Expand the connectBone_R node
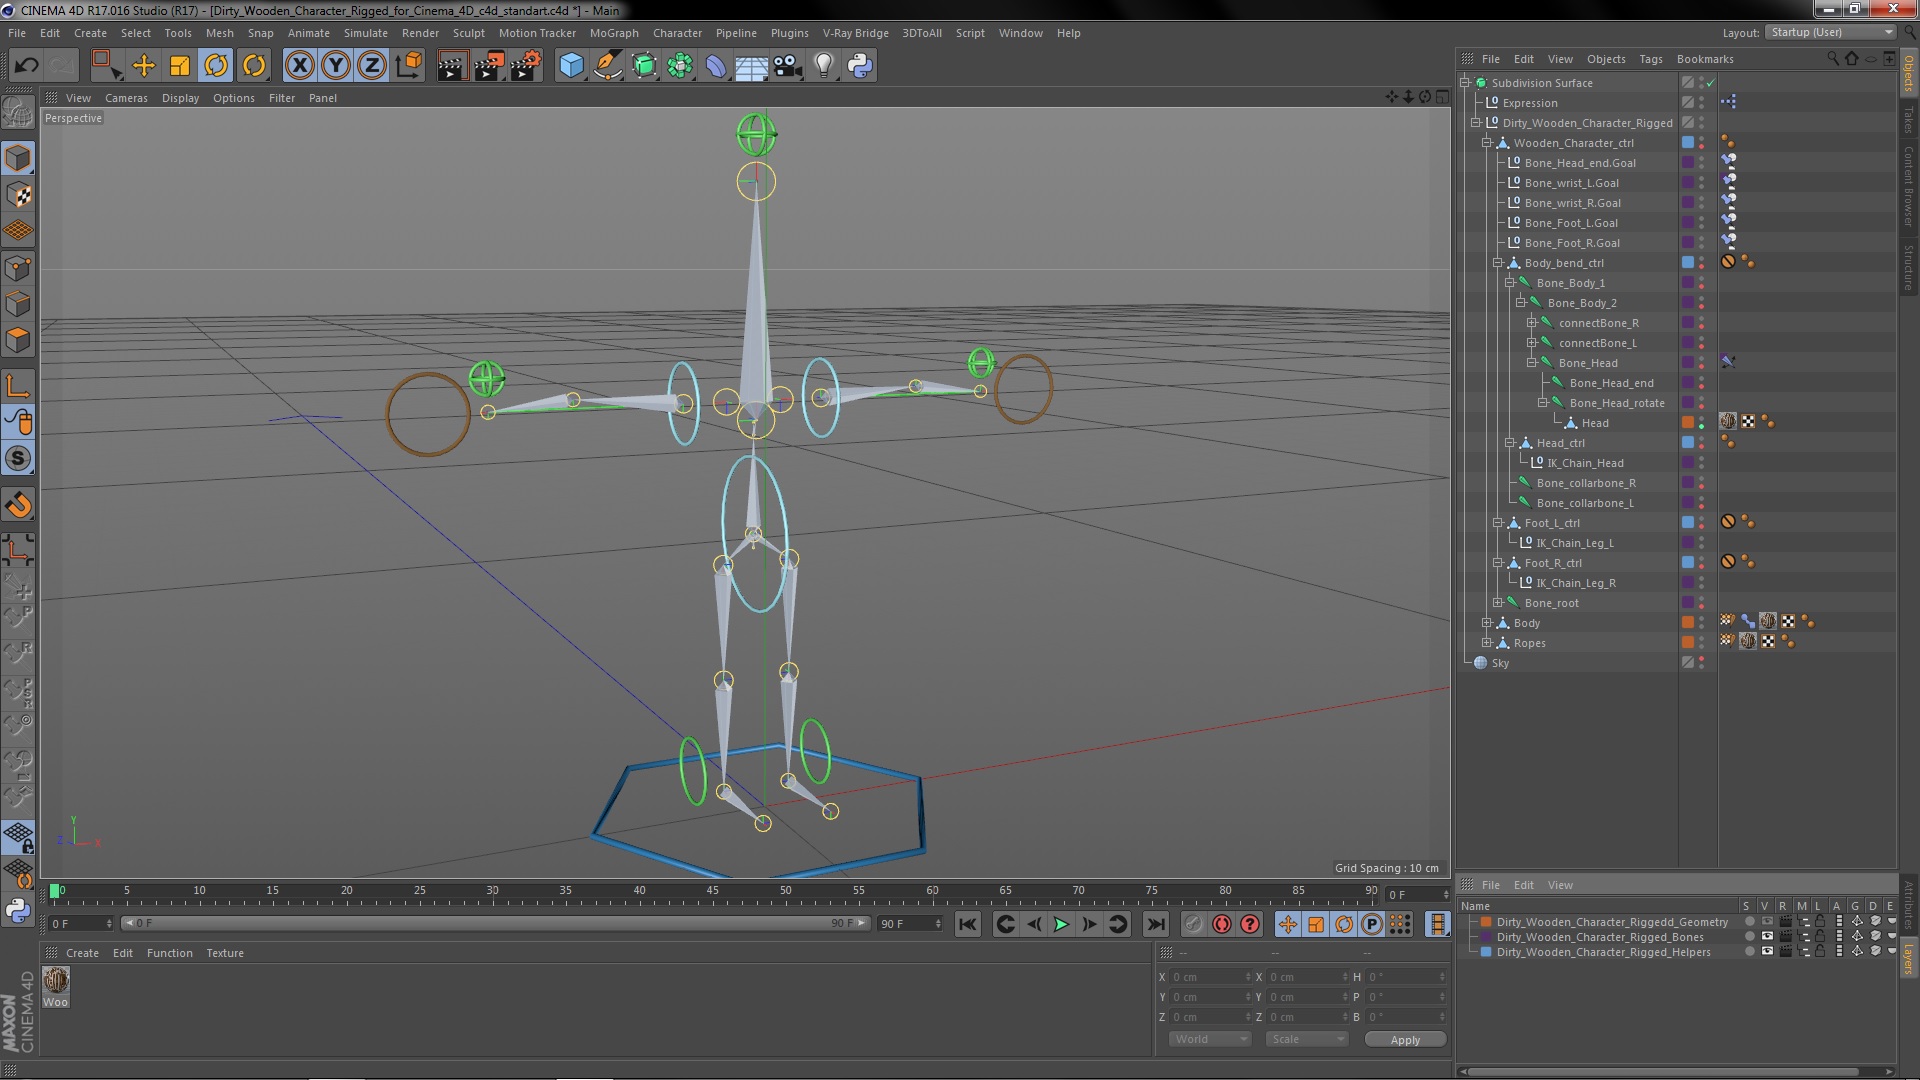The image size is (1920, 1080). 1531,323
